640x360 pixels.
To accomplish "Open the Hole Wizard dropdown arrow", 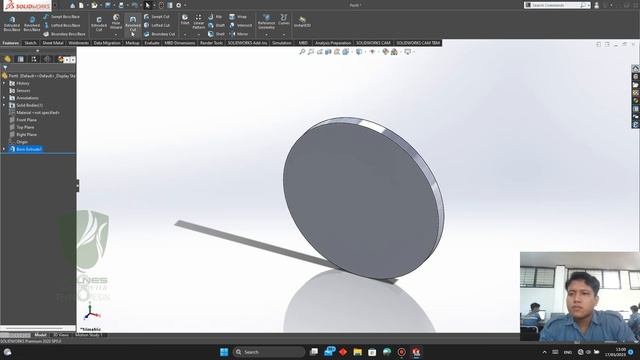I will click(116, 35).
